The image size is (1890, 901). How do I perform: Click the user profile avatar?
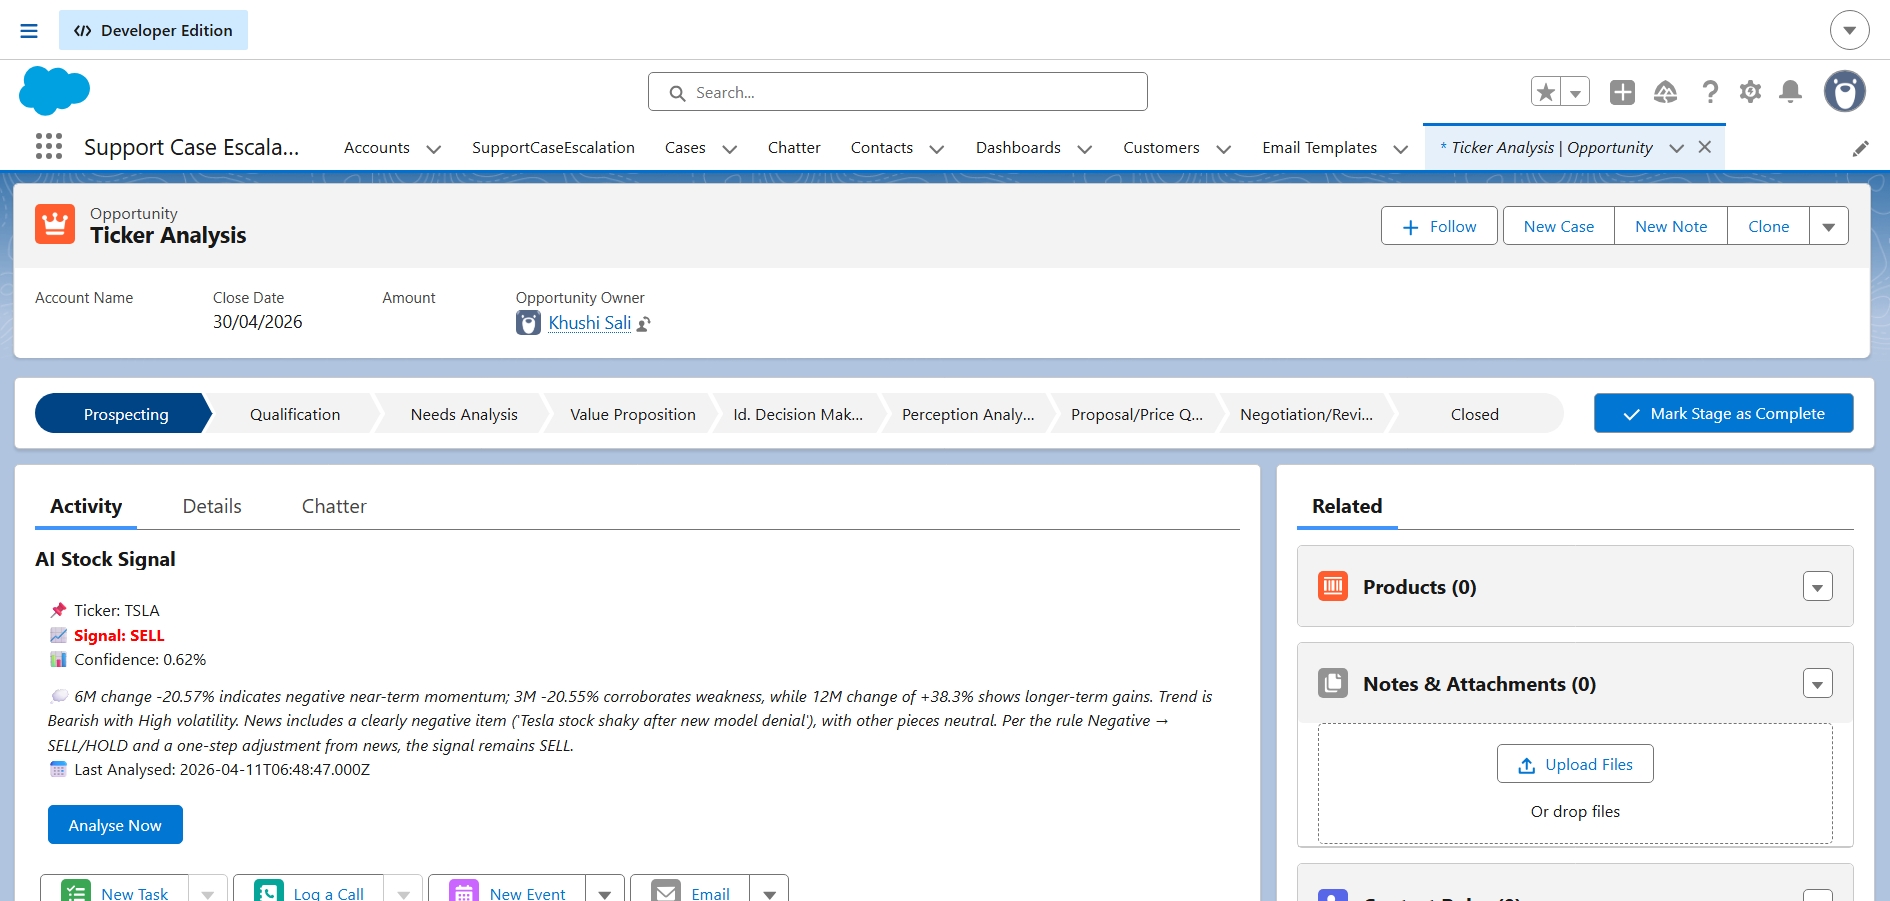click(1844, 92)
